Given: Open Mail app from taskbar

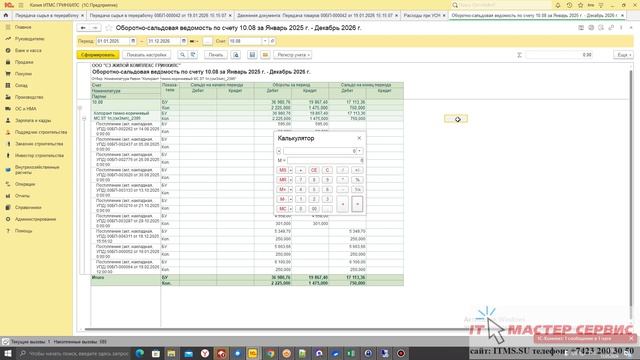Looking at the screenshot, I should tap(189, 353).
